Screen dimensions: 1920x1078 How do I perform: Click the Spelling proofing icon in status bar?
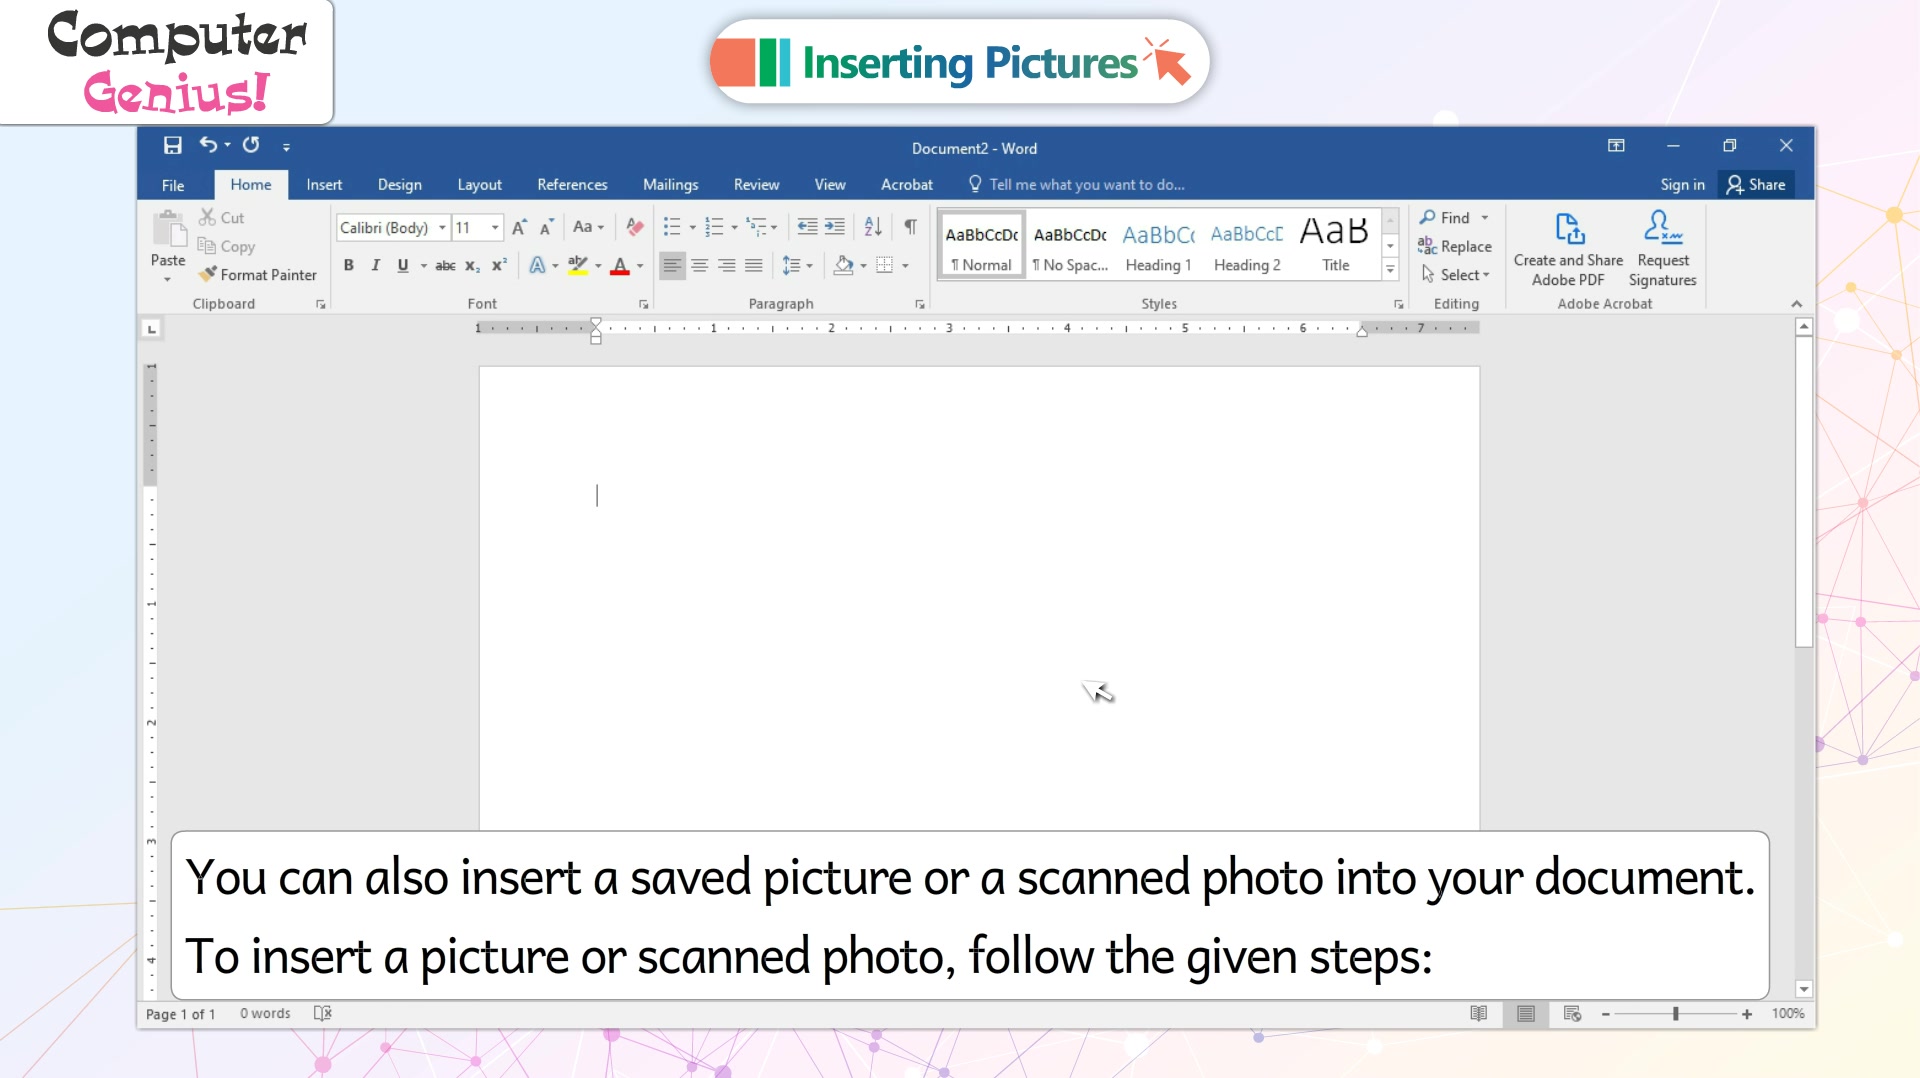(x=322, y=1013)
